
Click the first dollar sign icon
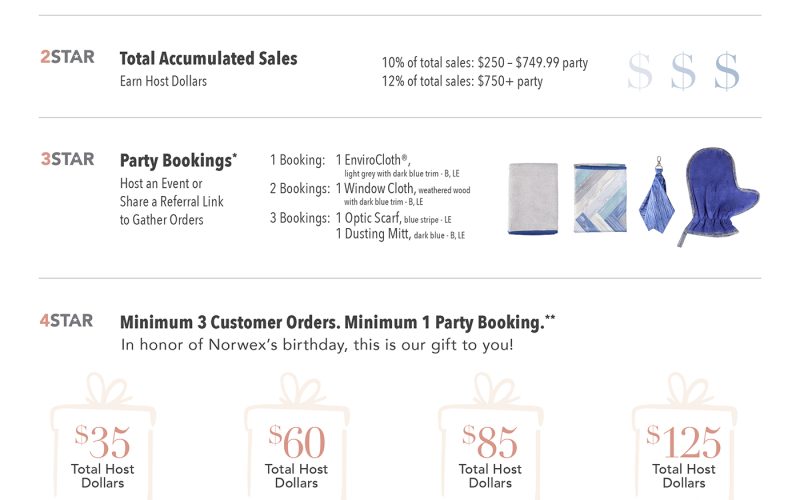(x=640, y=72)
